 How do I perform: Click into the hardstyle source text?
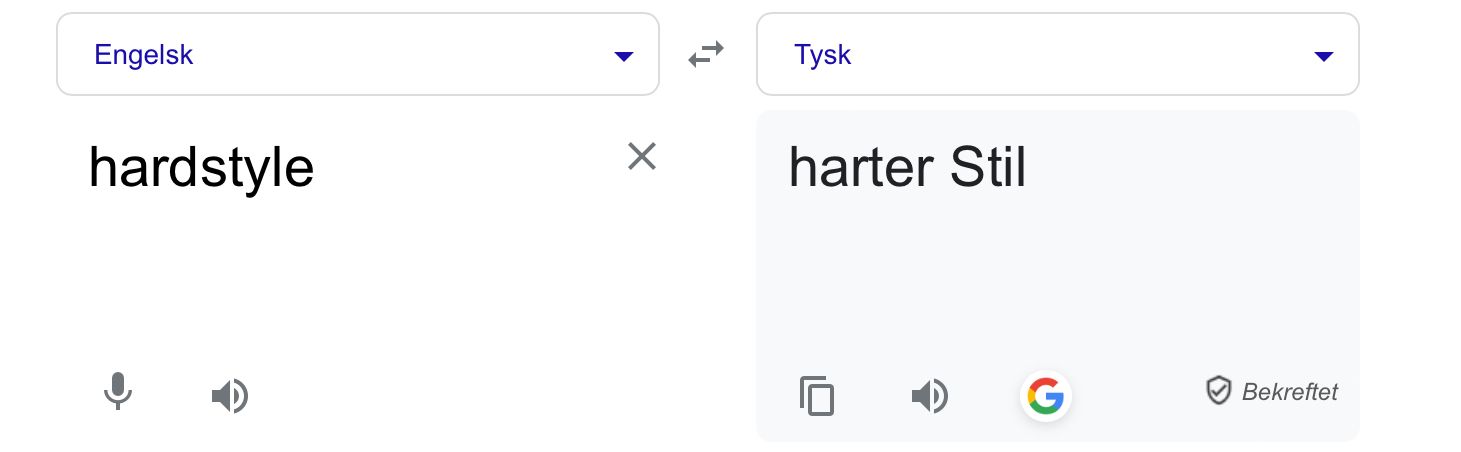(x=201, y=168)
